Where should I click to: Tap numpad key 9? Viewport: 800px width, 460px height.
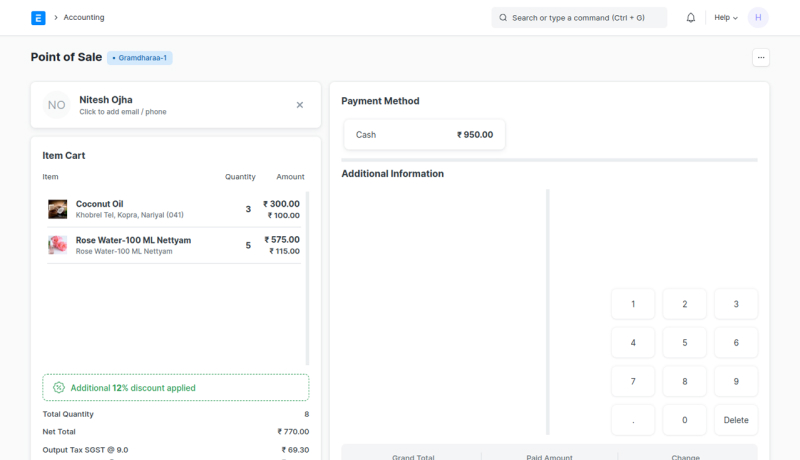(x=736, y=381)
